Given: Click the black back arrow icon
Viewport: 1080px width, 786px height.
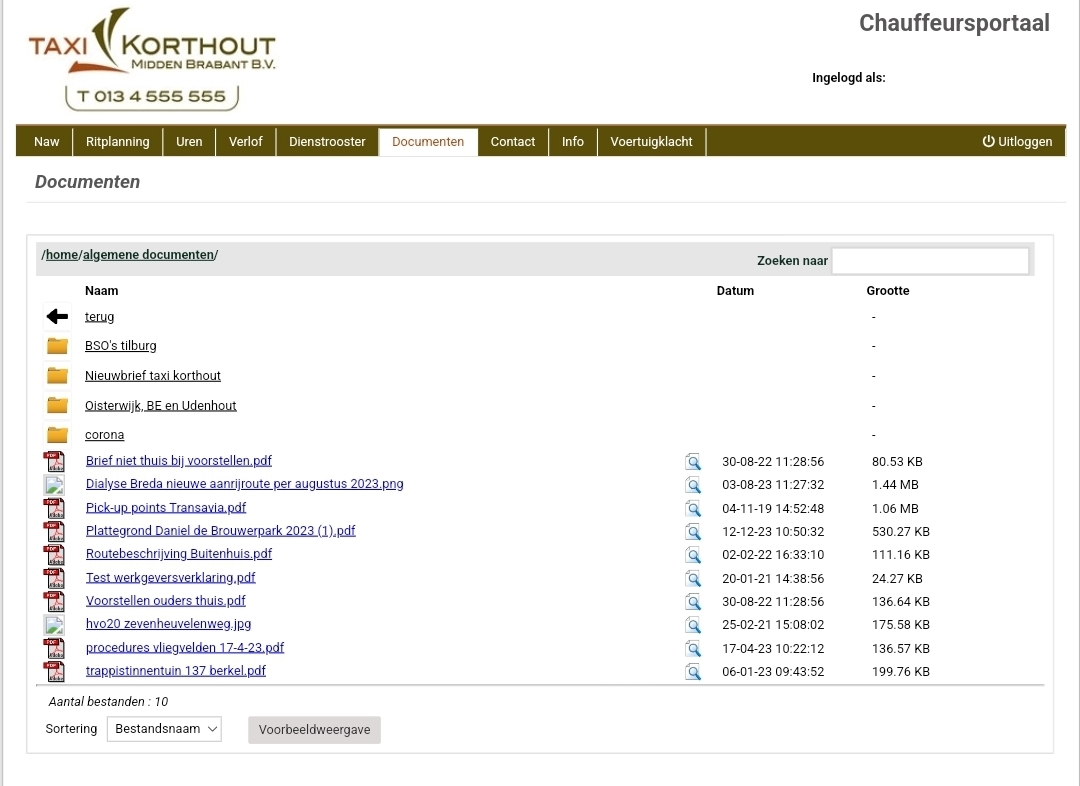Looking at the screenshot, I should [x=57, y=317].
